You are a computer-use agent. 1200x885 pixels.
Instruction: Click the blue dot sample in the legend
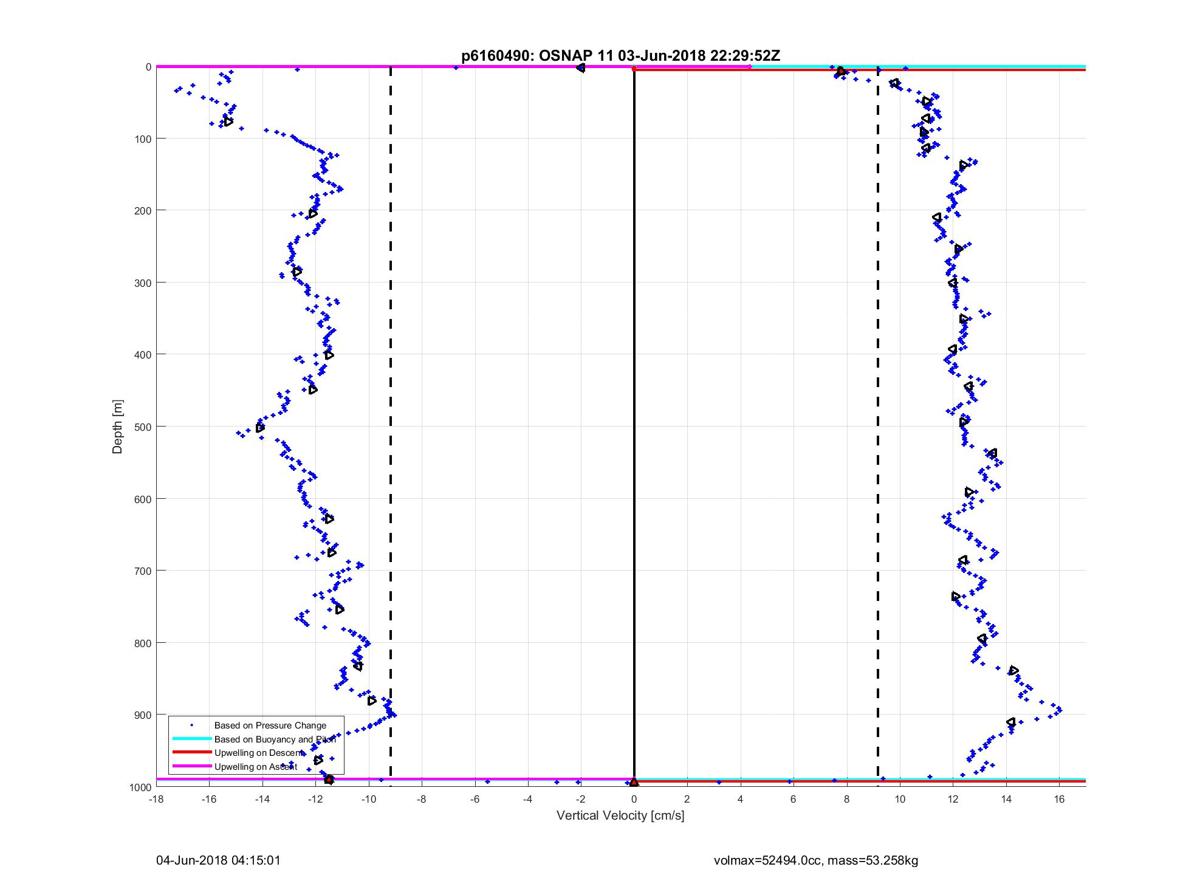(191, 724)
